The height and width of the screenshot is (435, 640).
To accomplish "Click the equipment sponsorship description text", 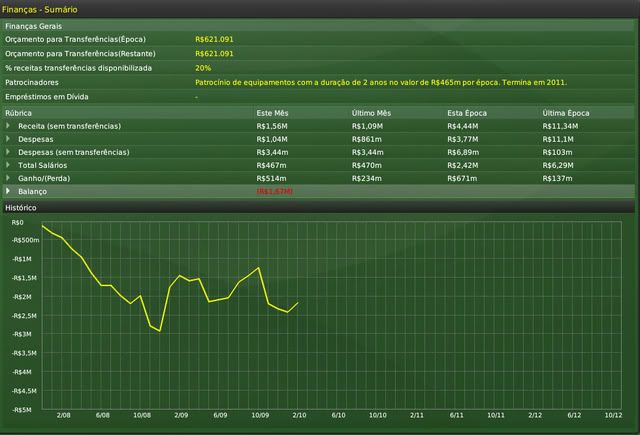I will (x=381, y=82).
